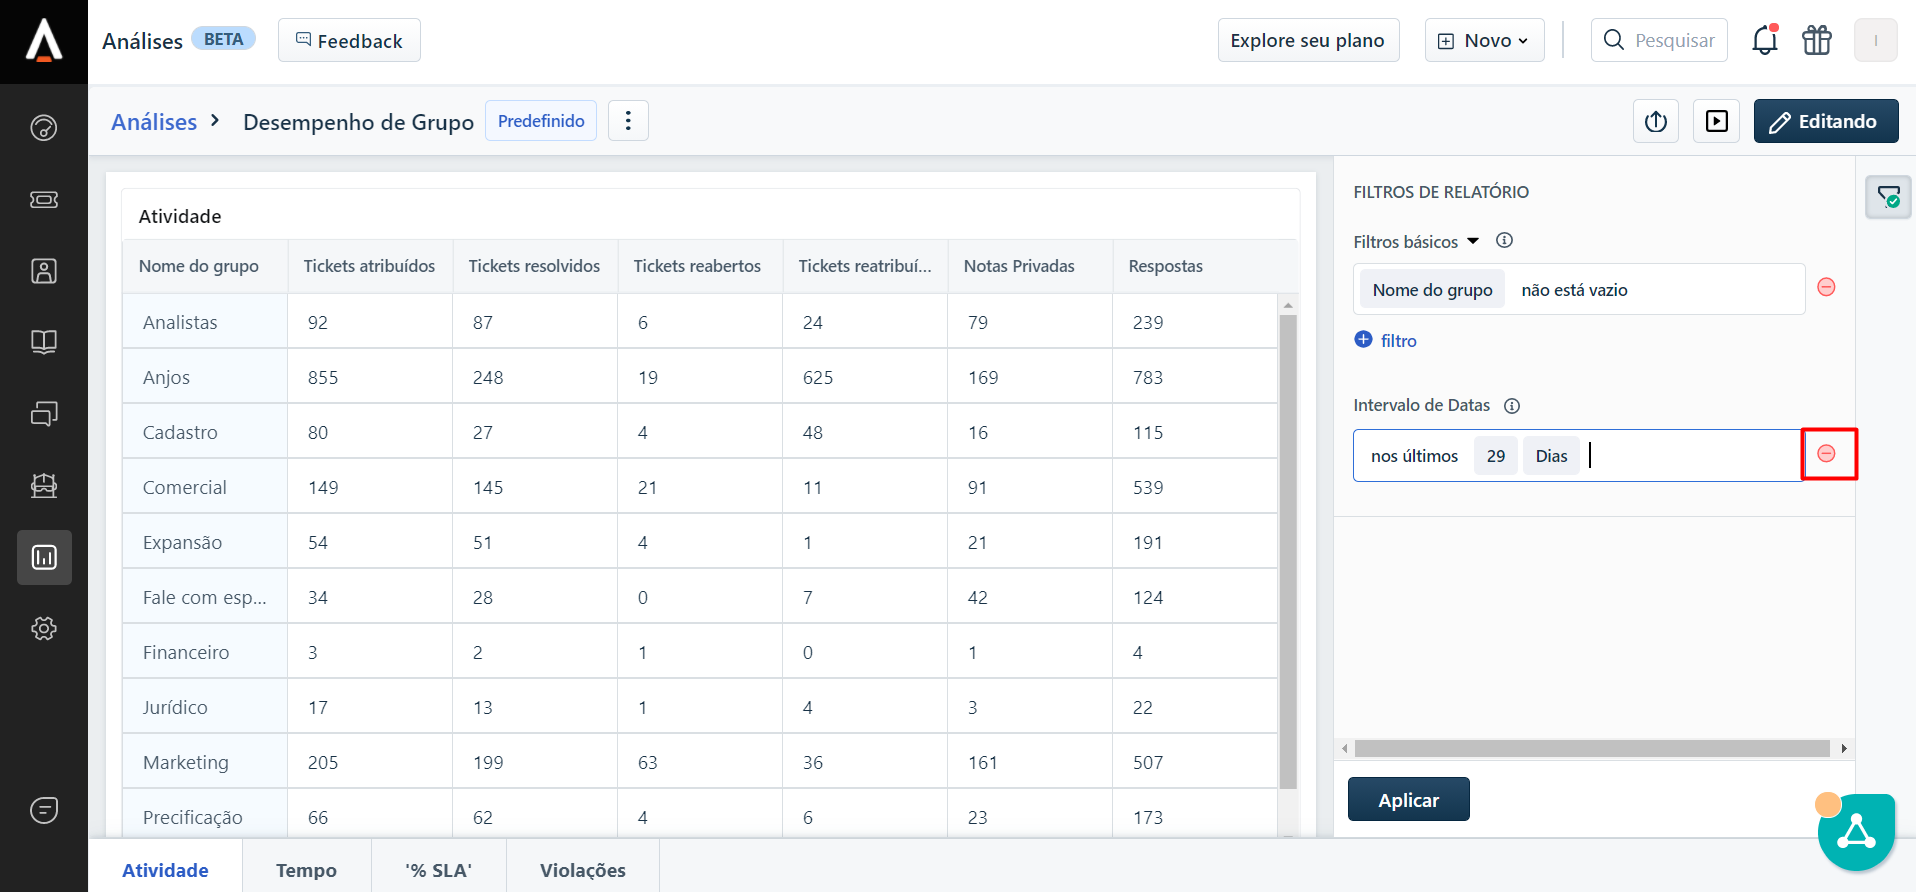Add a new filtro link
The width and height of the screenshot is (1916, 892).
tap(1386, 341)
